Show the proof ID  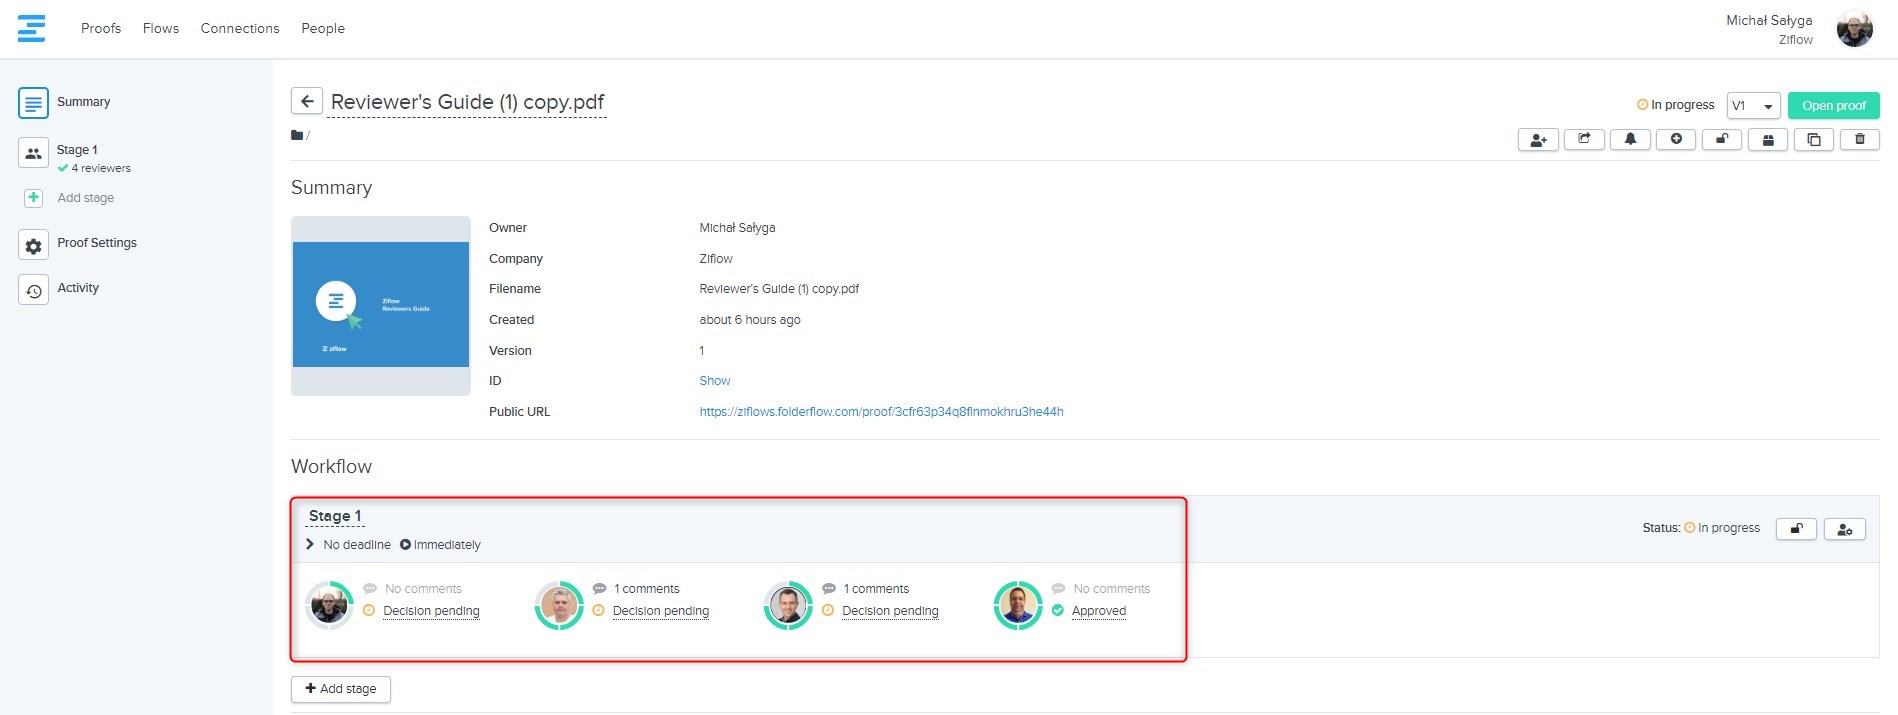[x=714, y=381]
